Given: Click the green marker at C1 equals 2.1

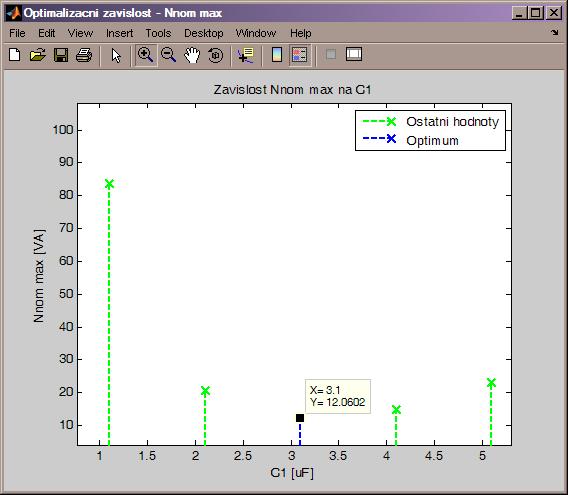Looking at the screenshot, I should click(205, 391).
